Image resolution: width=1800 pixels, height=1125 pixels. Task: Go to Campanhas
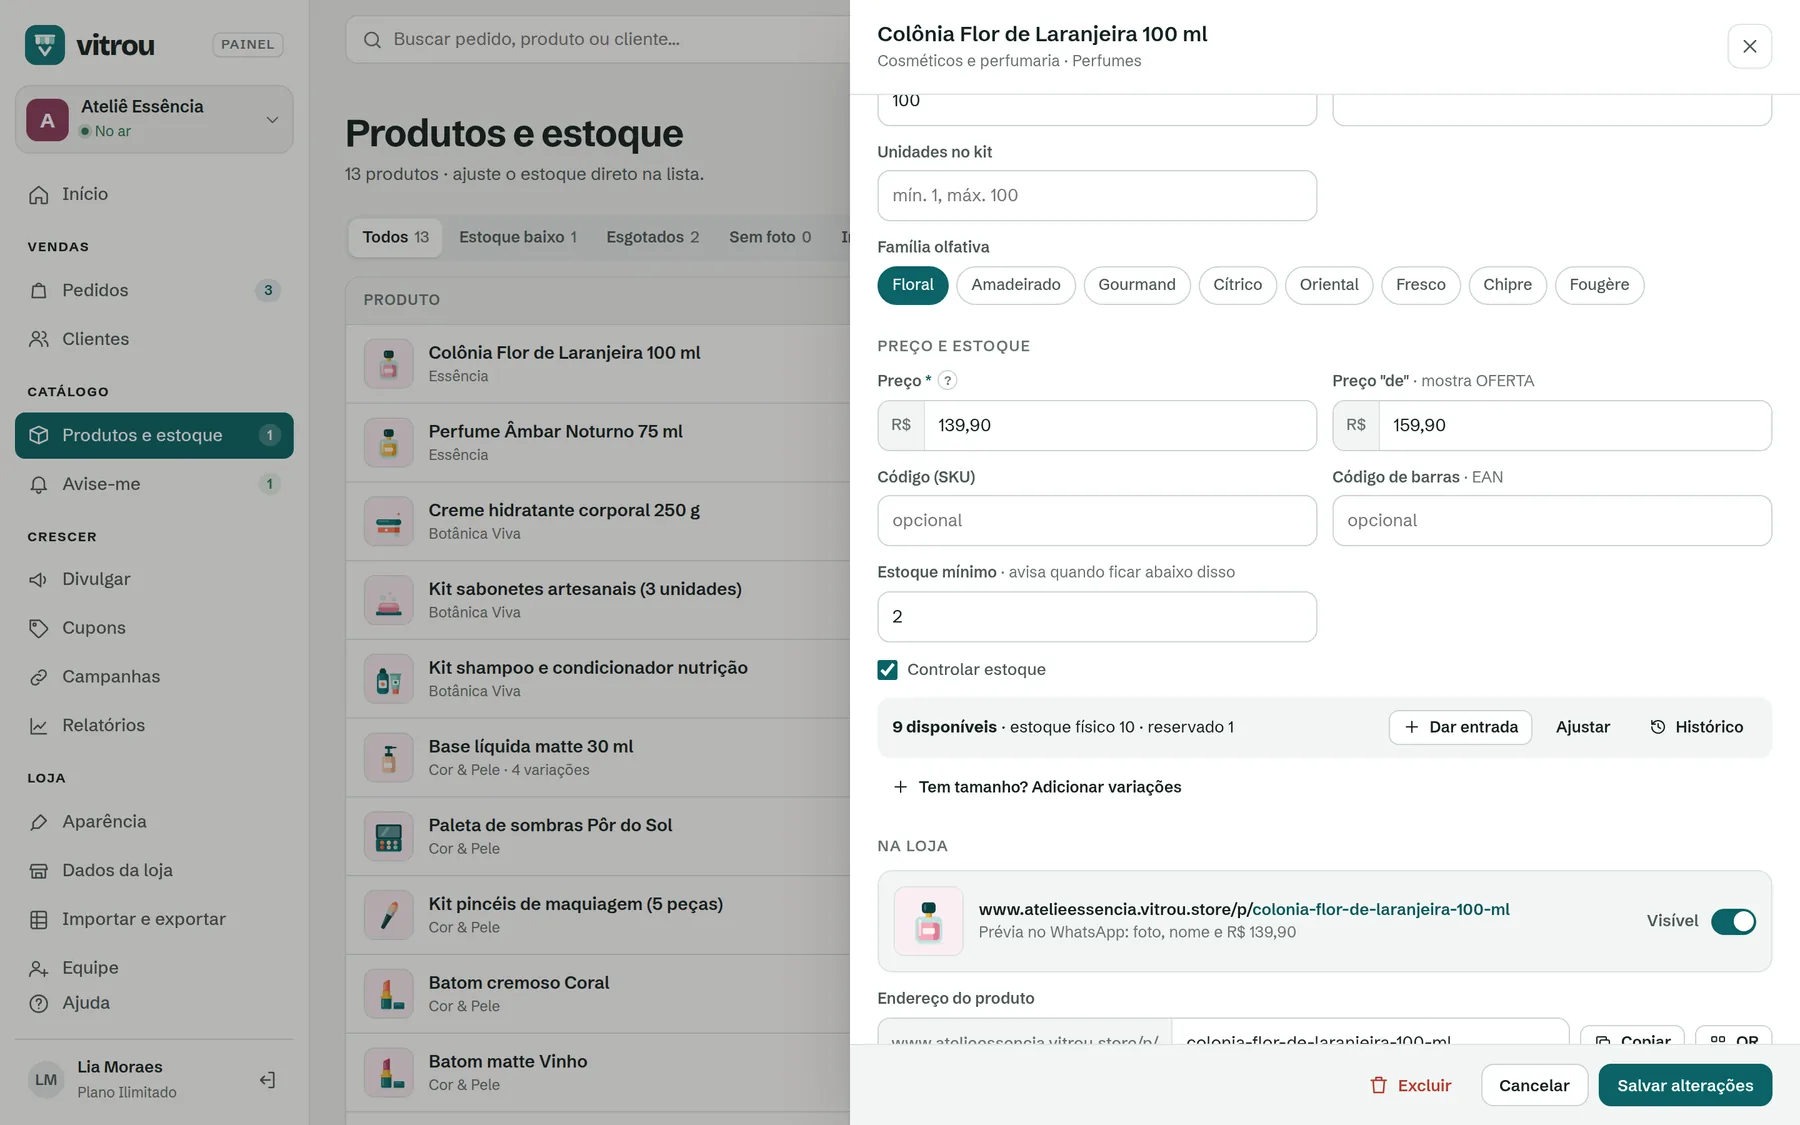pyautogui.click(x=154, y=677)
